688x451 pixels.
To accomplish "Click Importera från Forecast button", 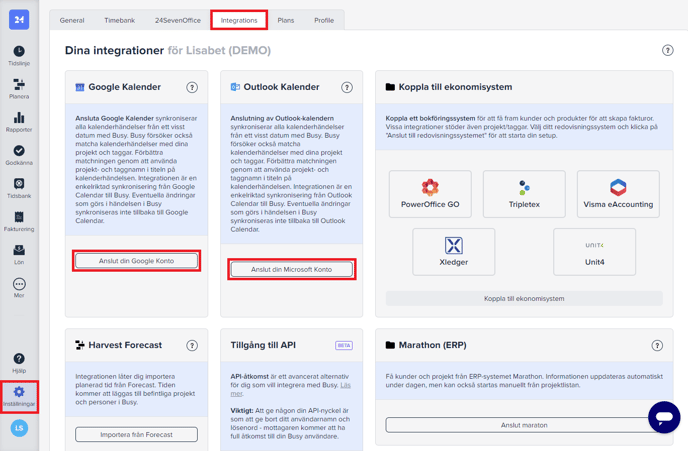I will click(x=136, y=435).
